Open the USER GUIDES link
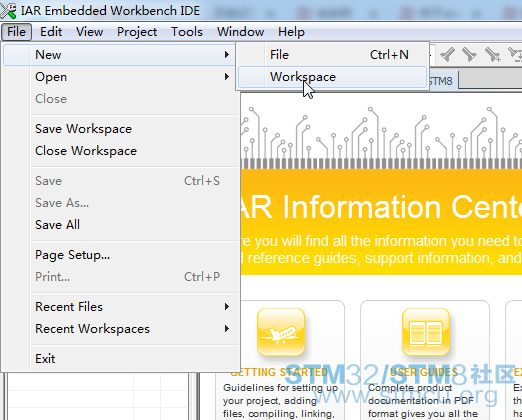Image resolution: width=522 pixels, height=420 pixels. [x=424, y=372]
